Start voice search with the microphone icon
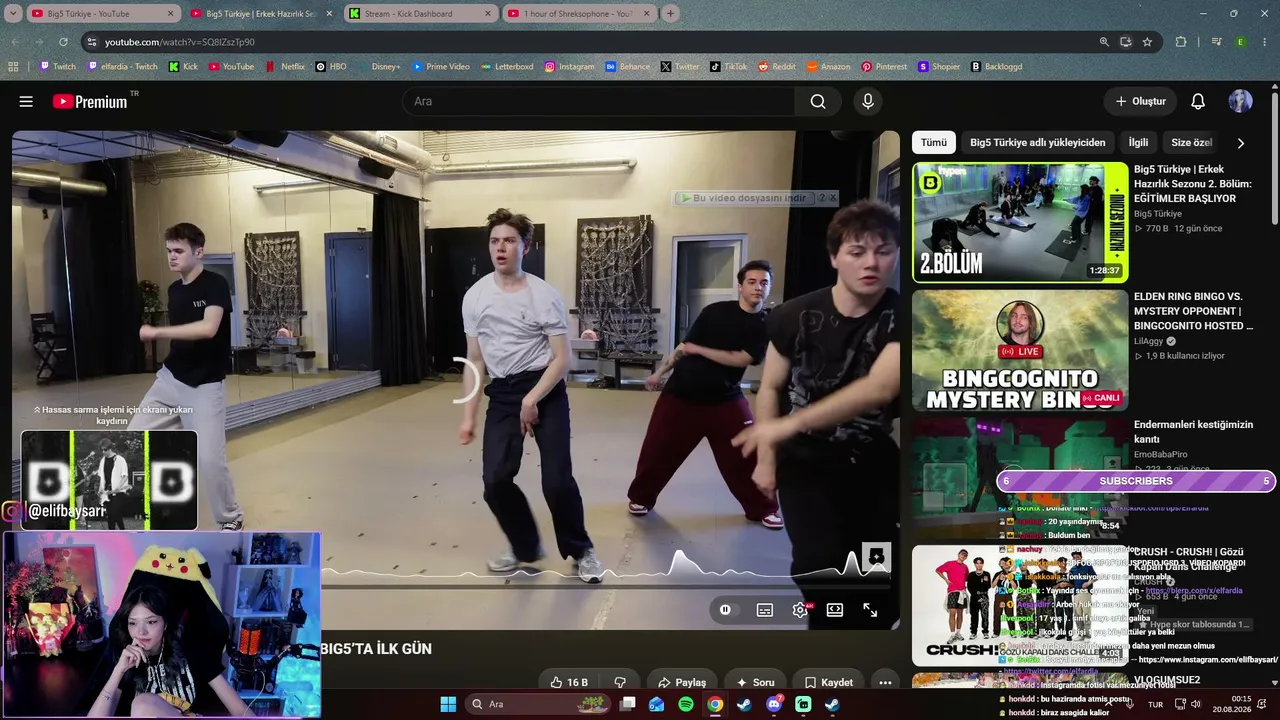 [868, 101]
